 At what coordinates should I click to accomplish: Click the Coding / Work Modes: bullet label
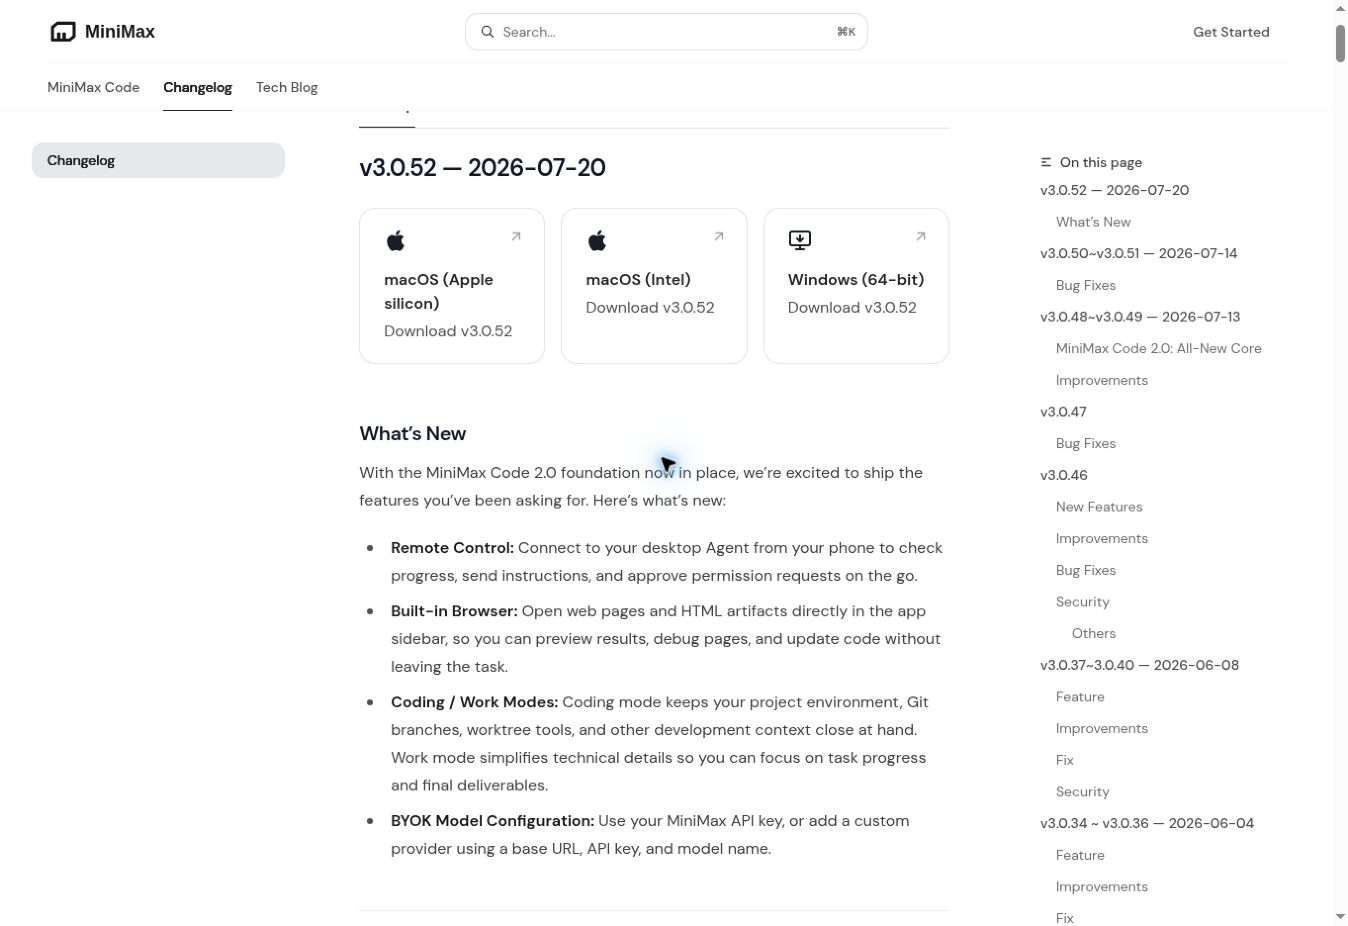click(x=474, y=702)
